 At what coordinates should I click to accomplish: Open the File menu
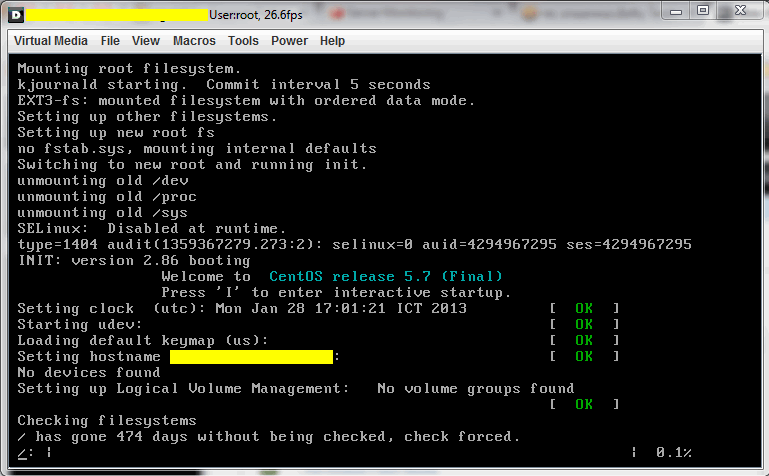coord(110,41)
